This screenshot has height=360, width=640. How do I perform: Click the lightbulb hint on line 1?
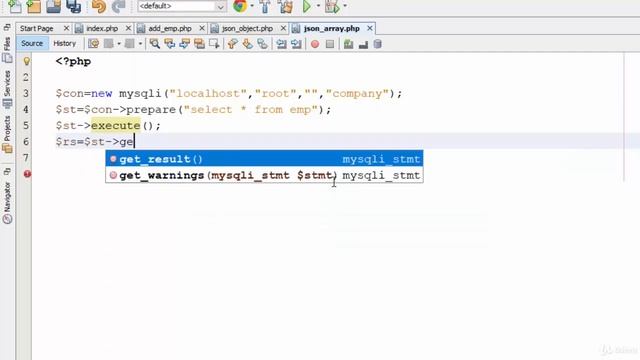coord(27,61)
